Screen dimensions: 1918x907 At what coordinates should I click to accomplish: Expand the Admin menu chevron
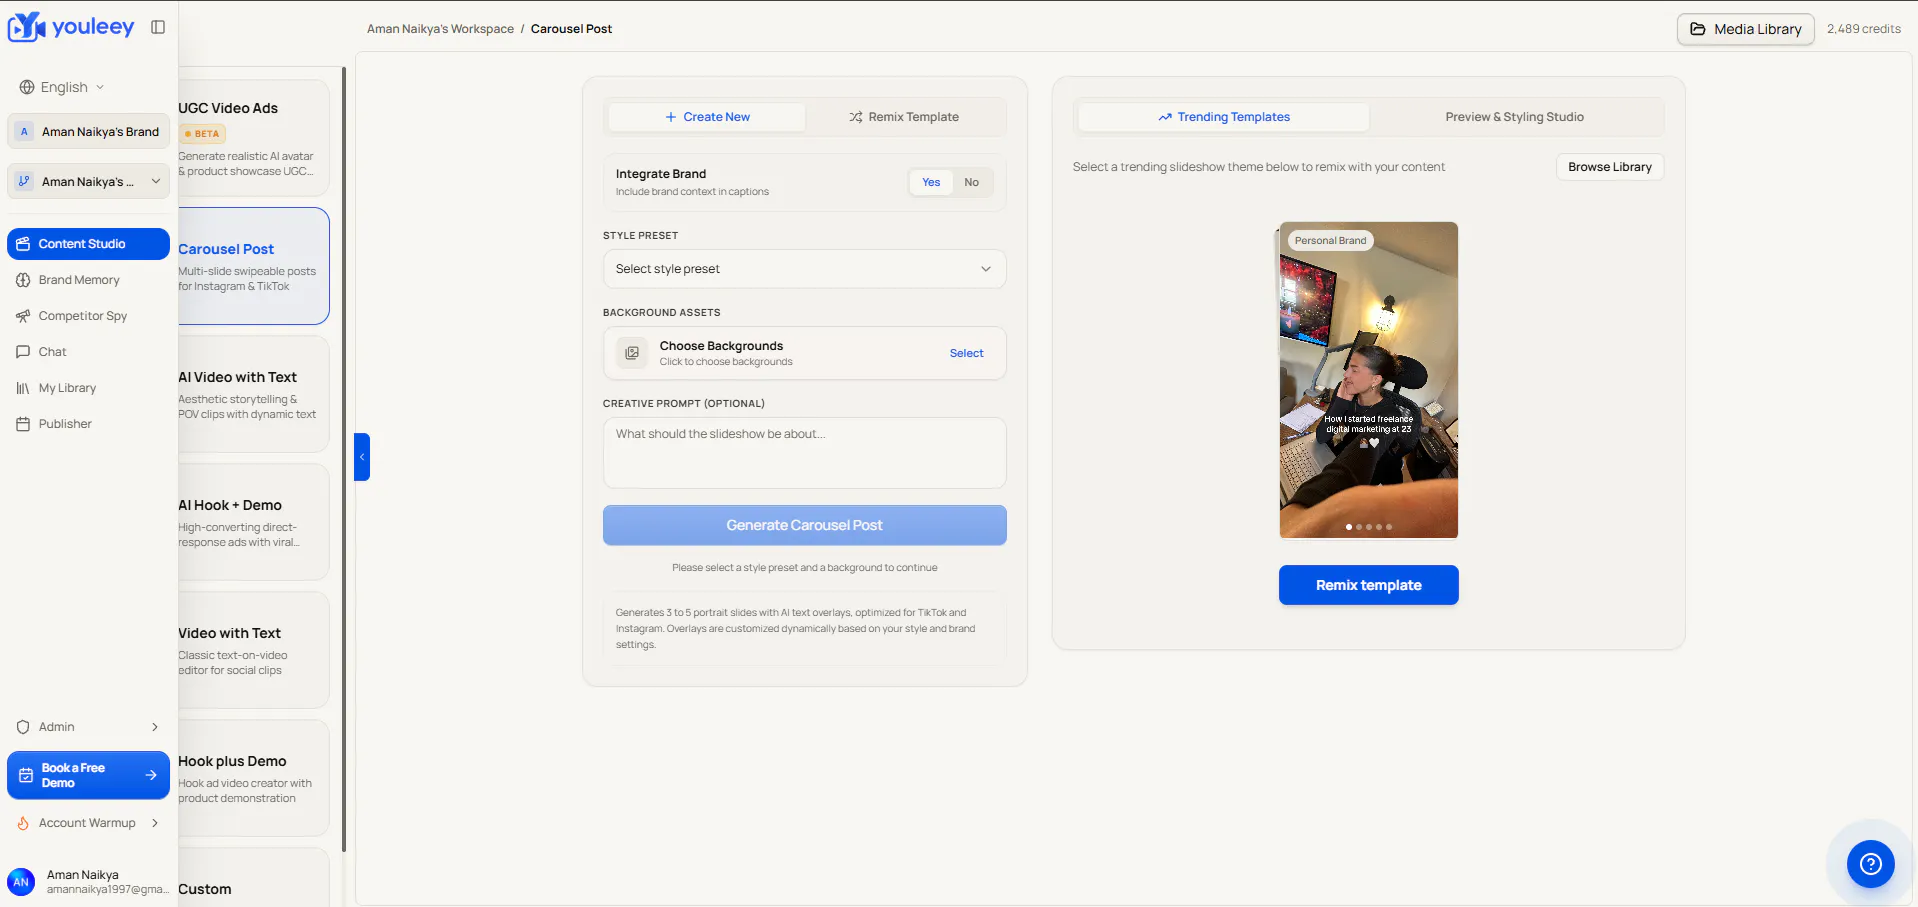click(x=155, y=727)
